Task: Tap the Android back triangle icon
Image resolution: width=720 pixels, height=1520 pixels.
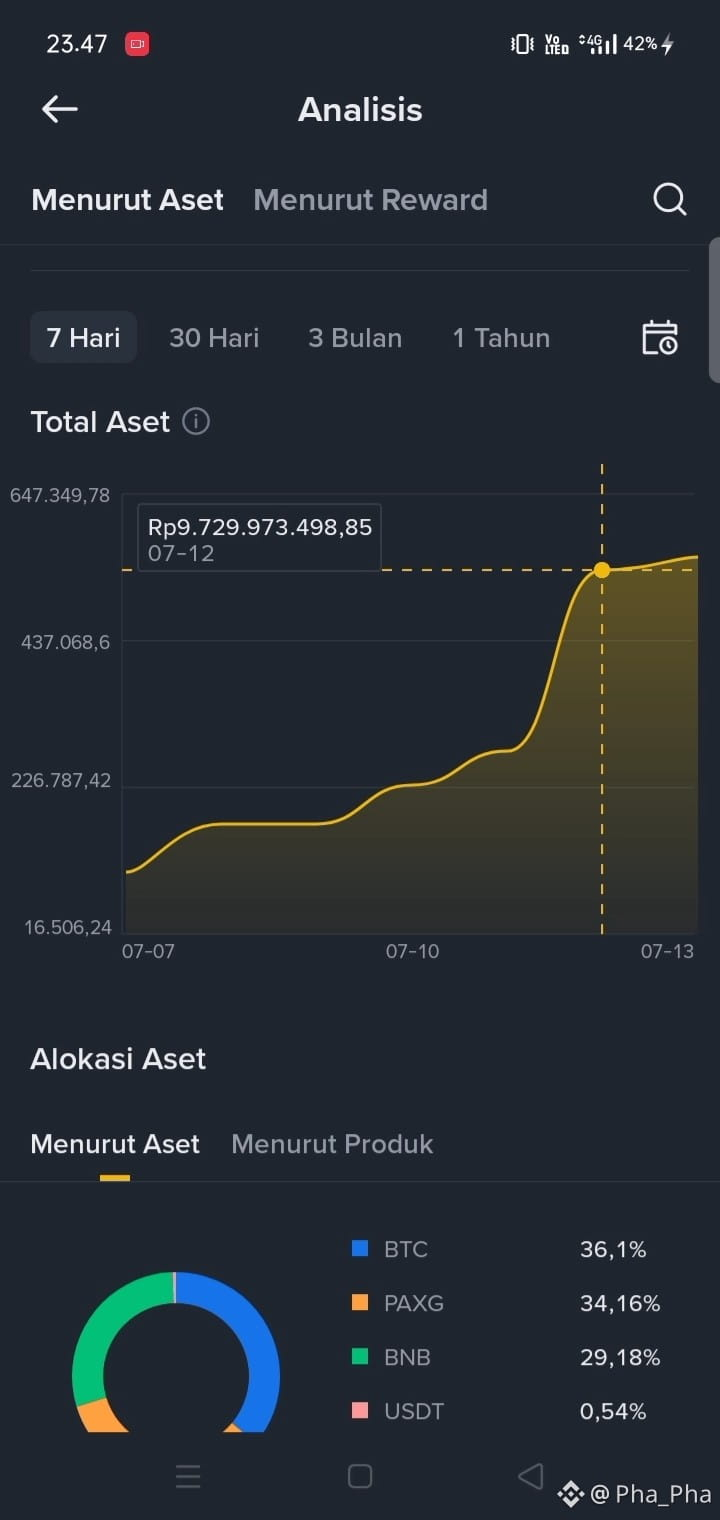Action: pyautogui.click(x=531, y=1476)
